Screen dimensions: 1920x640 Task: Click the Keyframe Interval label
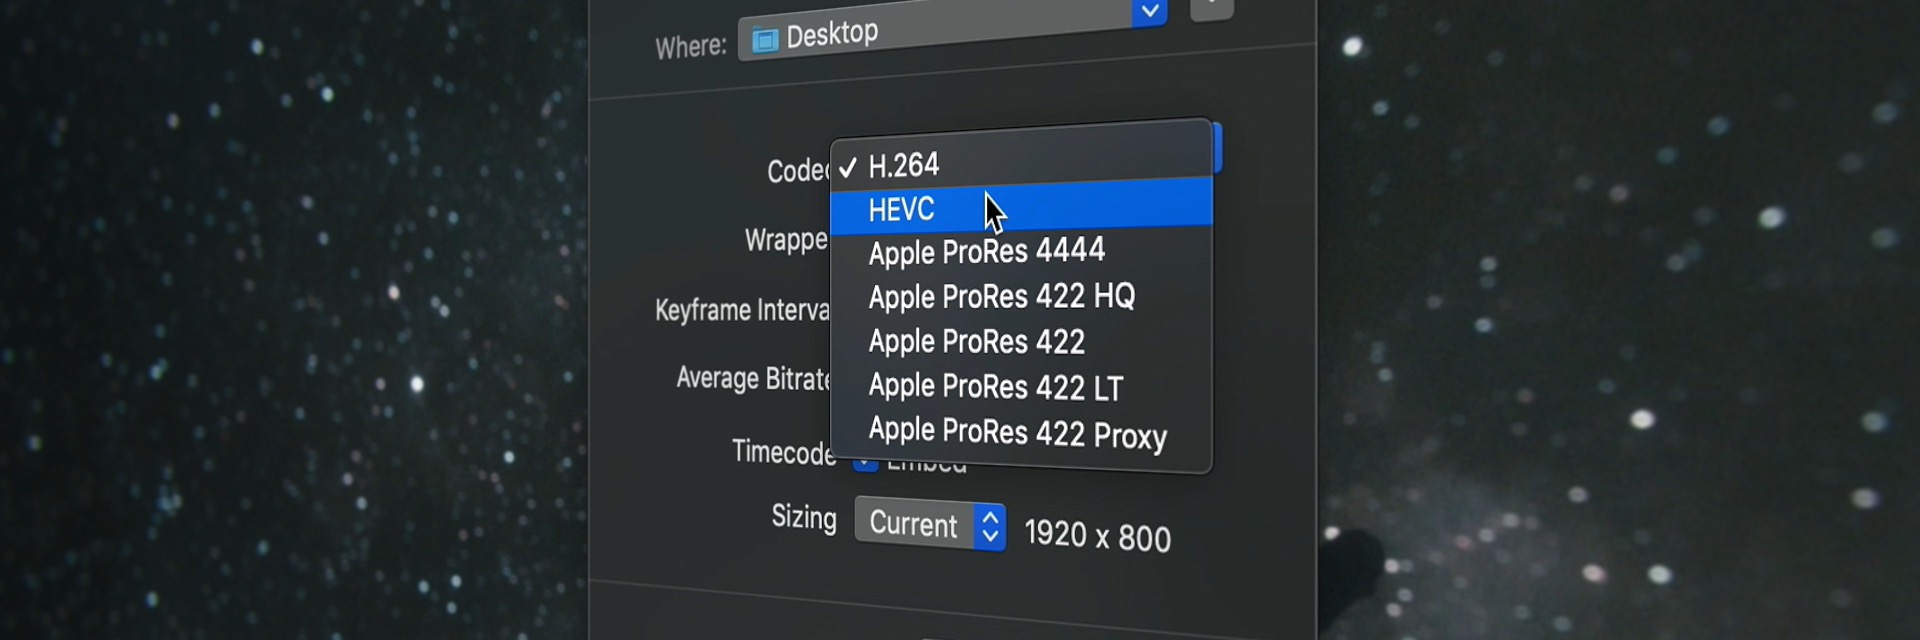[x=742, y=310]
